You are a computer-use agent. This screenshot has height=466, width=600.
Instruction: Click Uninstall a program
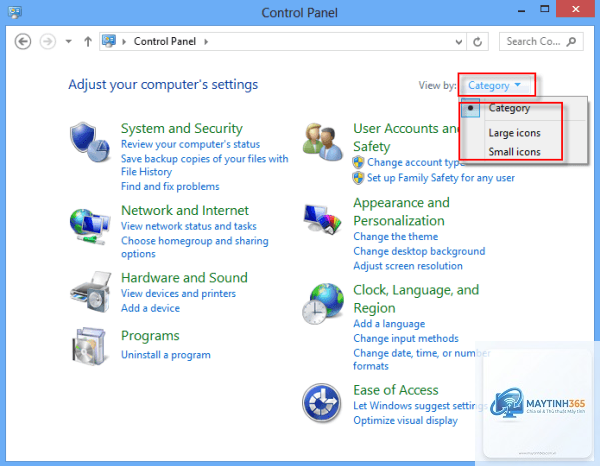pos(166,355)
